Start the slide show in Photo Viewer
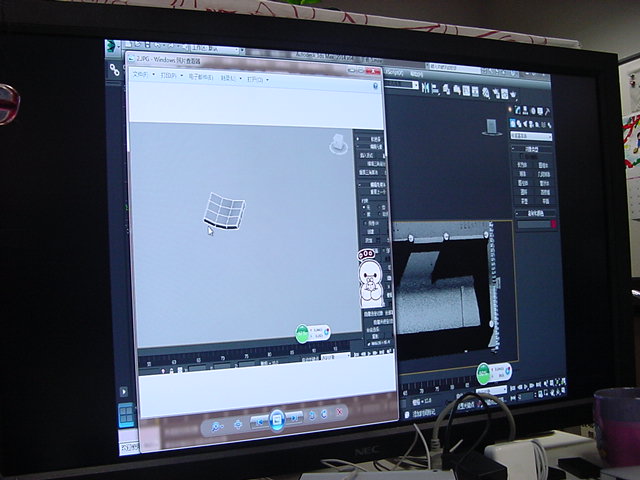 tap(277, 420)
